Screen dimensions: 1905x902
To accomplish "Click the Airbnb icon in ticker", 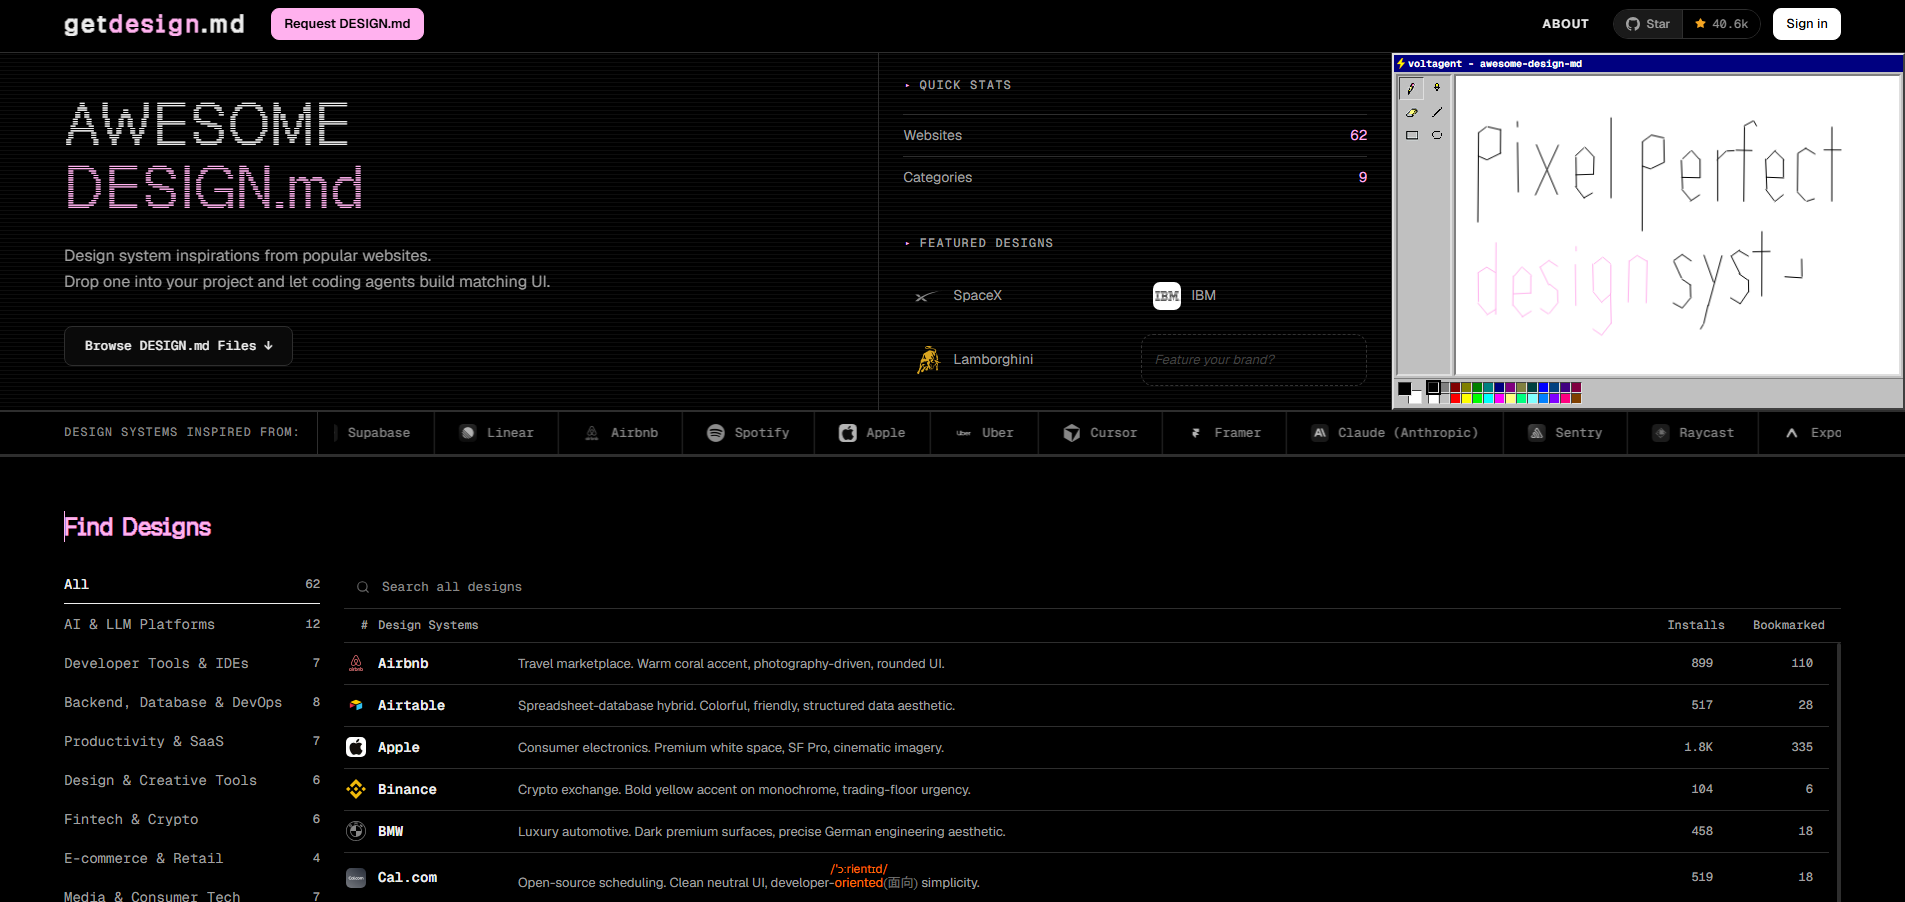I will (592, 433).
